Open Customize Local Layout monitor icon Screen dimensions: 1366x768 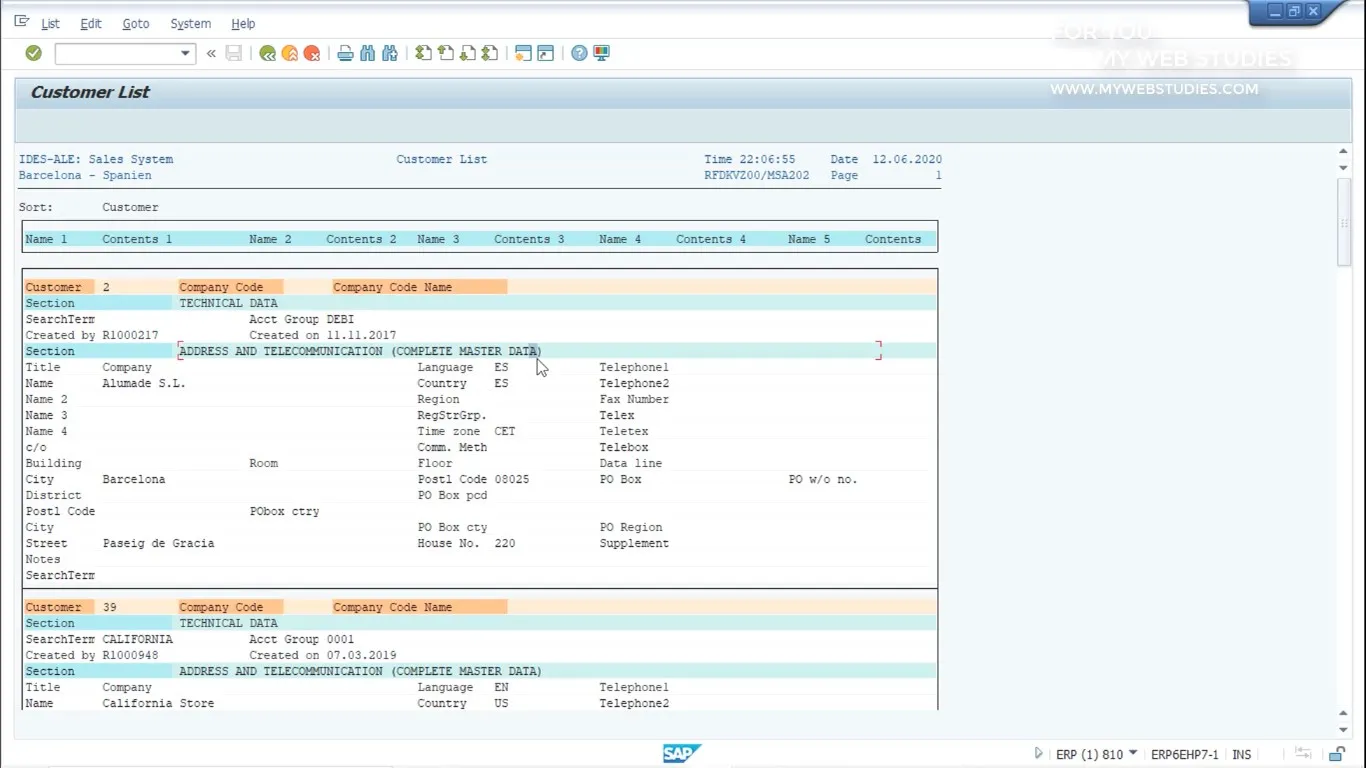pos(601,53)
